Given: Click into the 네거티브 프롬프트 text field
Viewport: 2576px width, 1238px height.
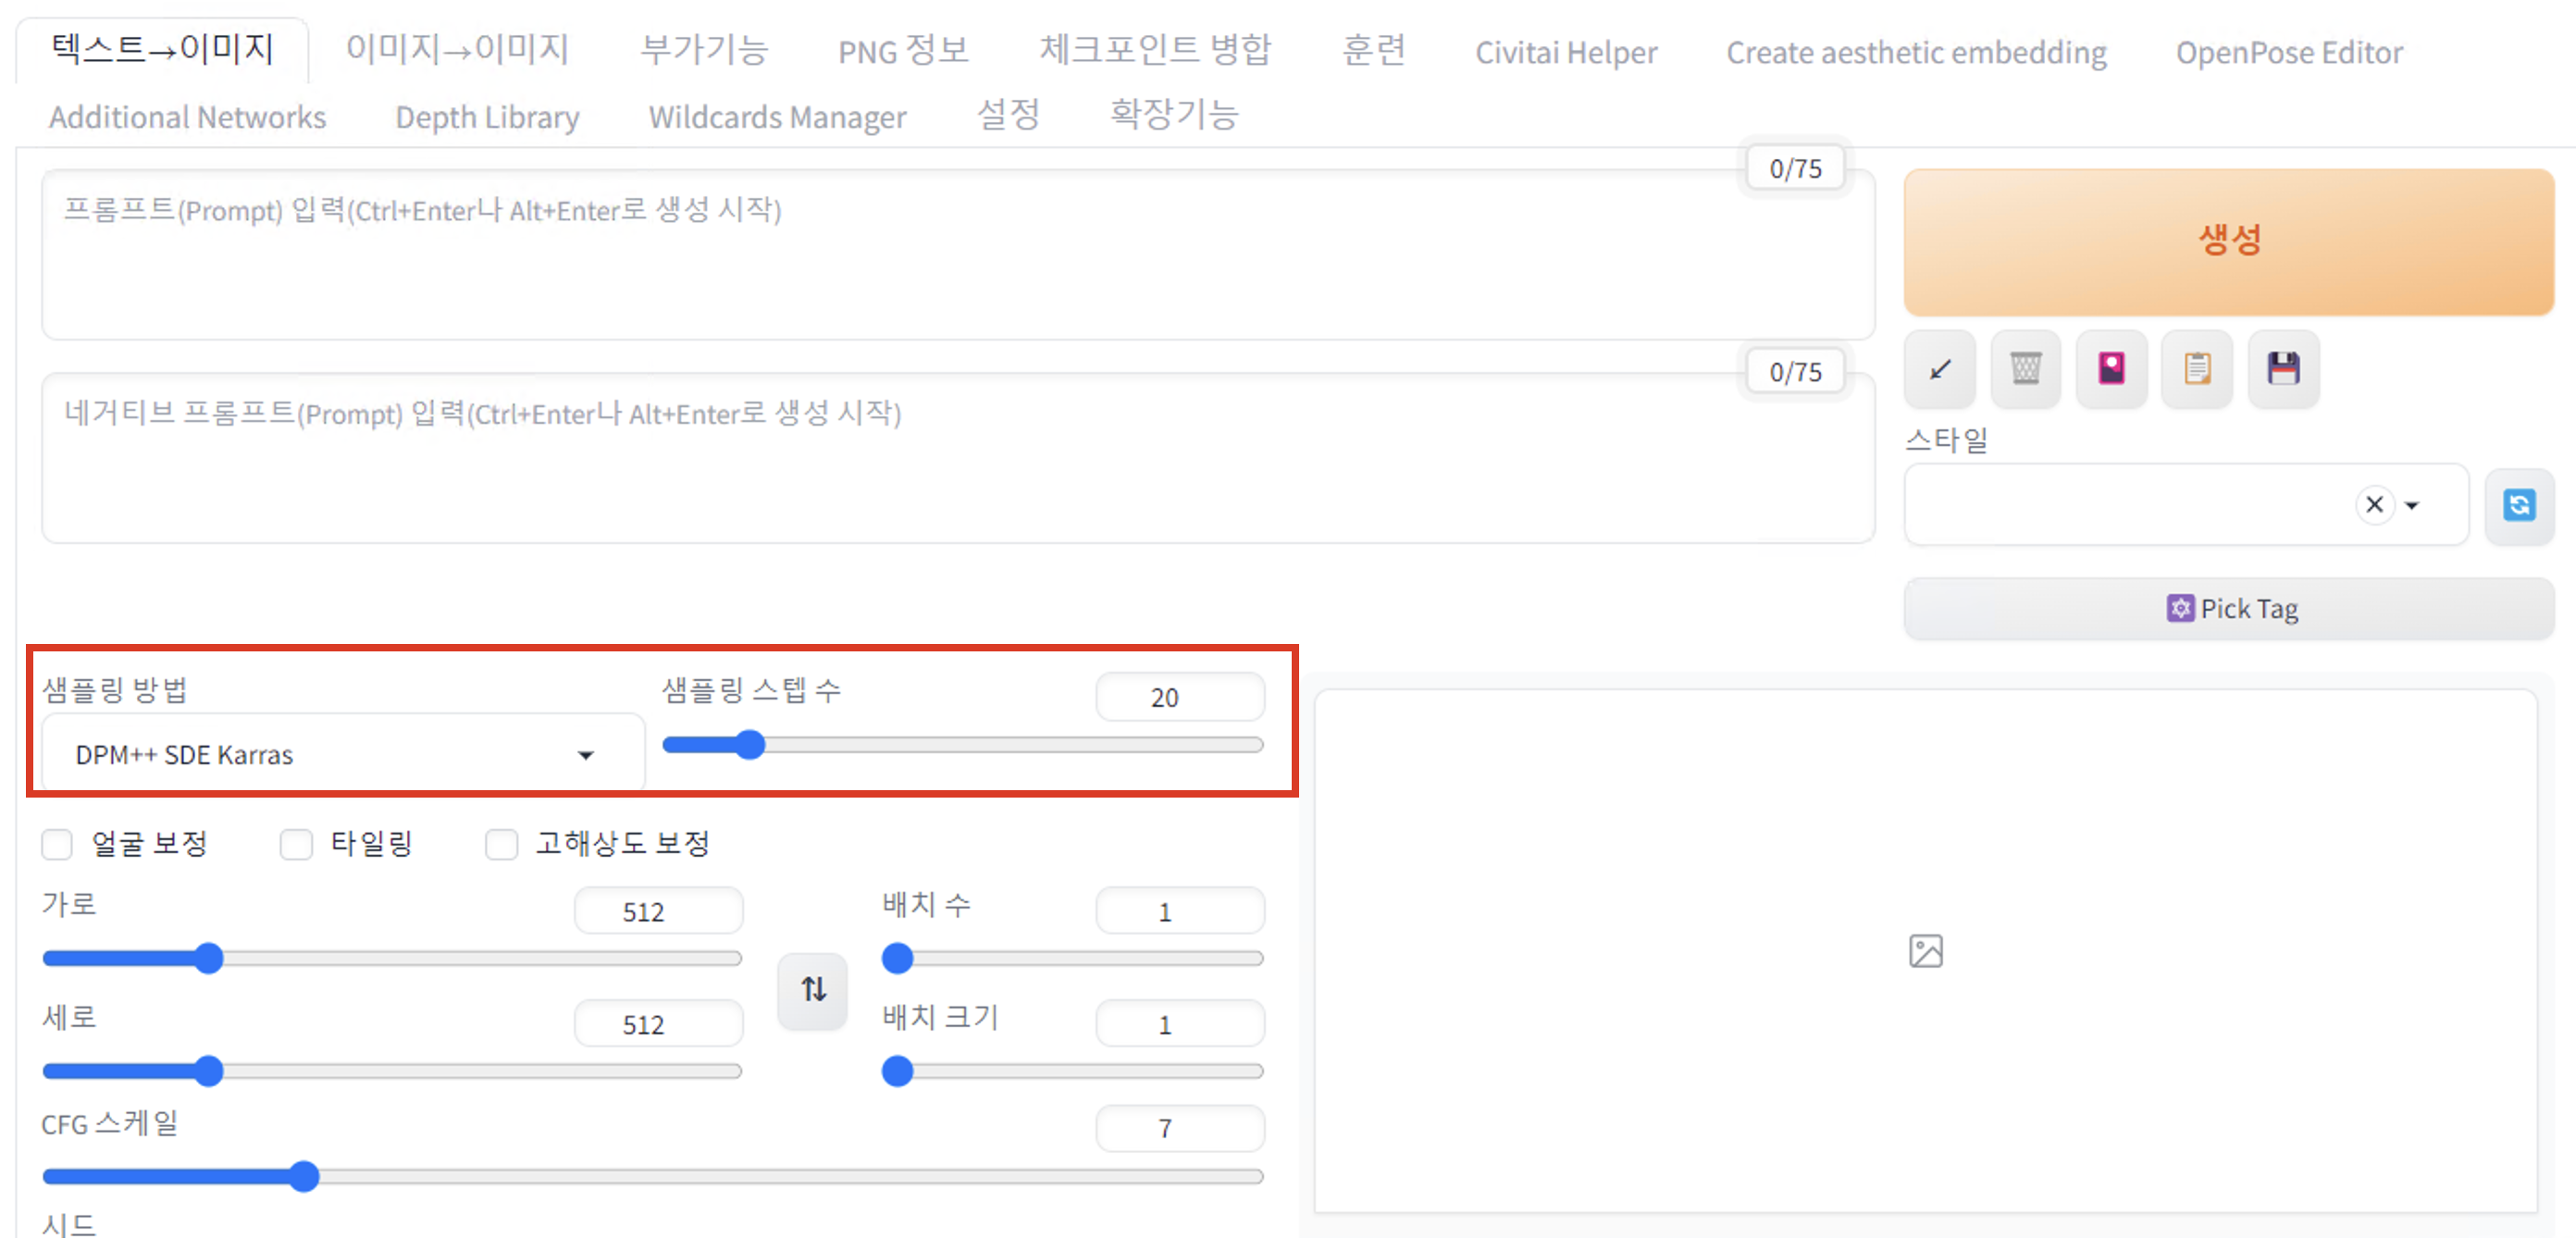Looking at the screenshot, I should [x=957, y=460].
